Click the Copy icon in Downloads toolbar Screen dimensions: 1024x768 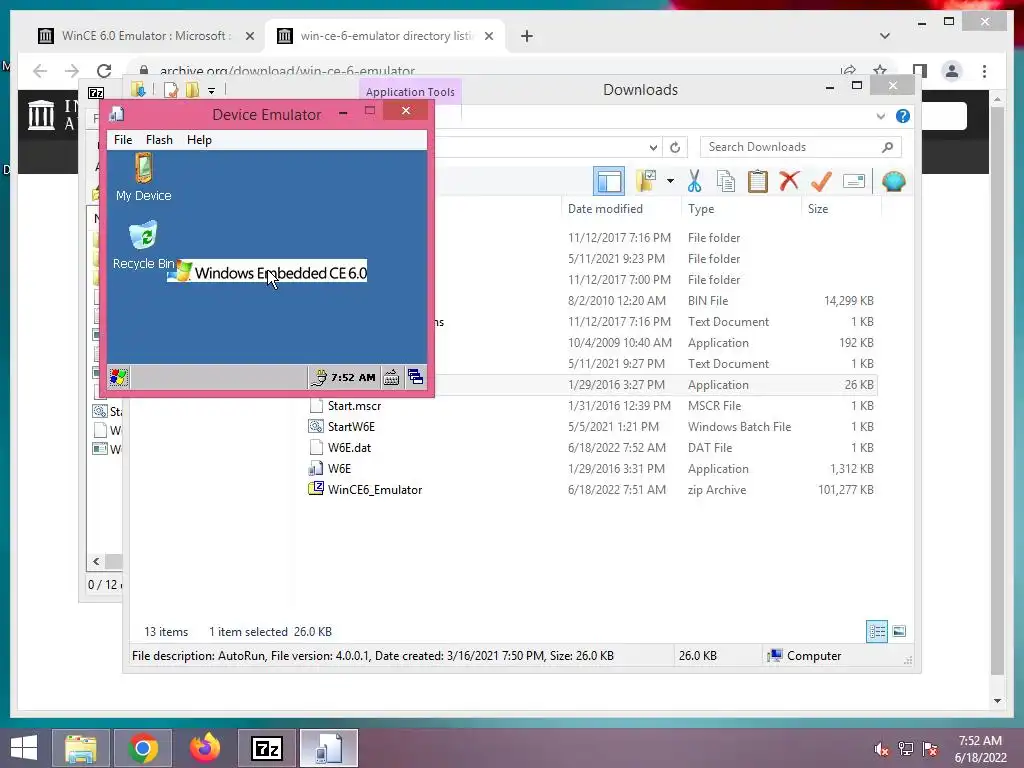726,181
